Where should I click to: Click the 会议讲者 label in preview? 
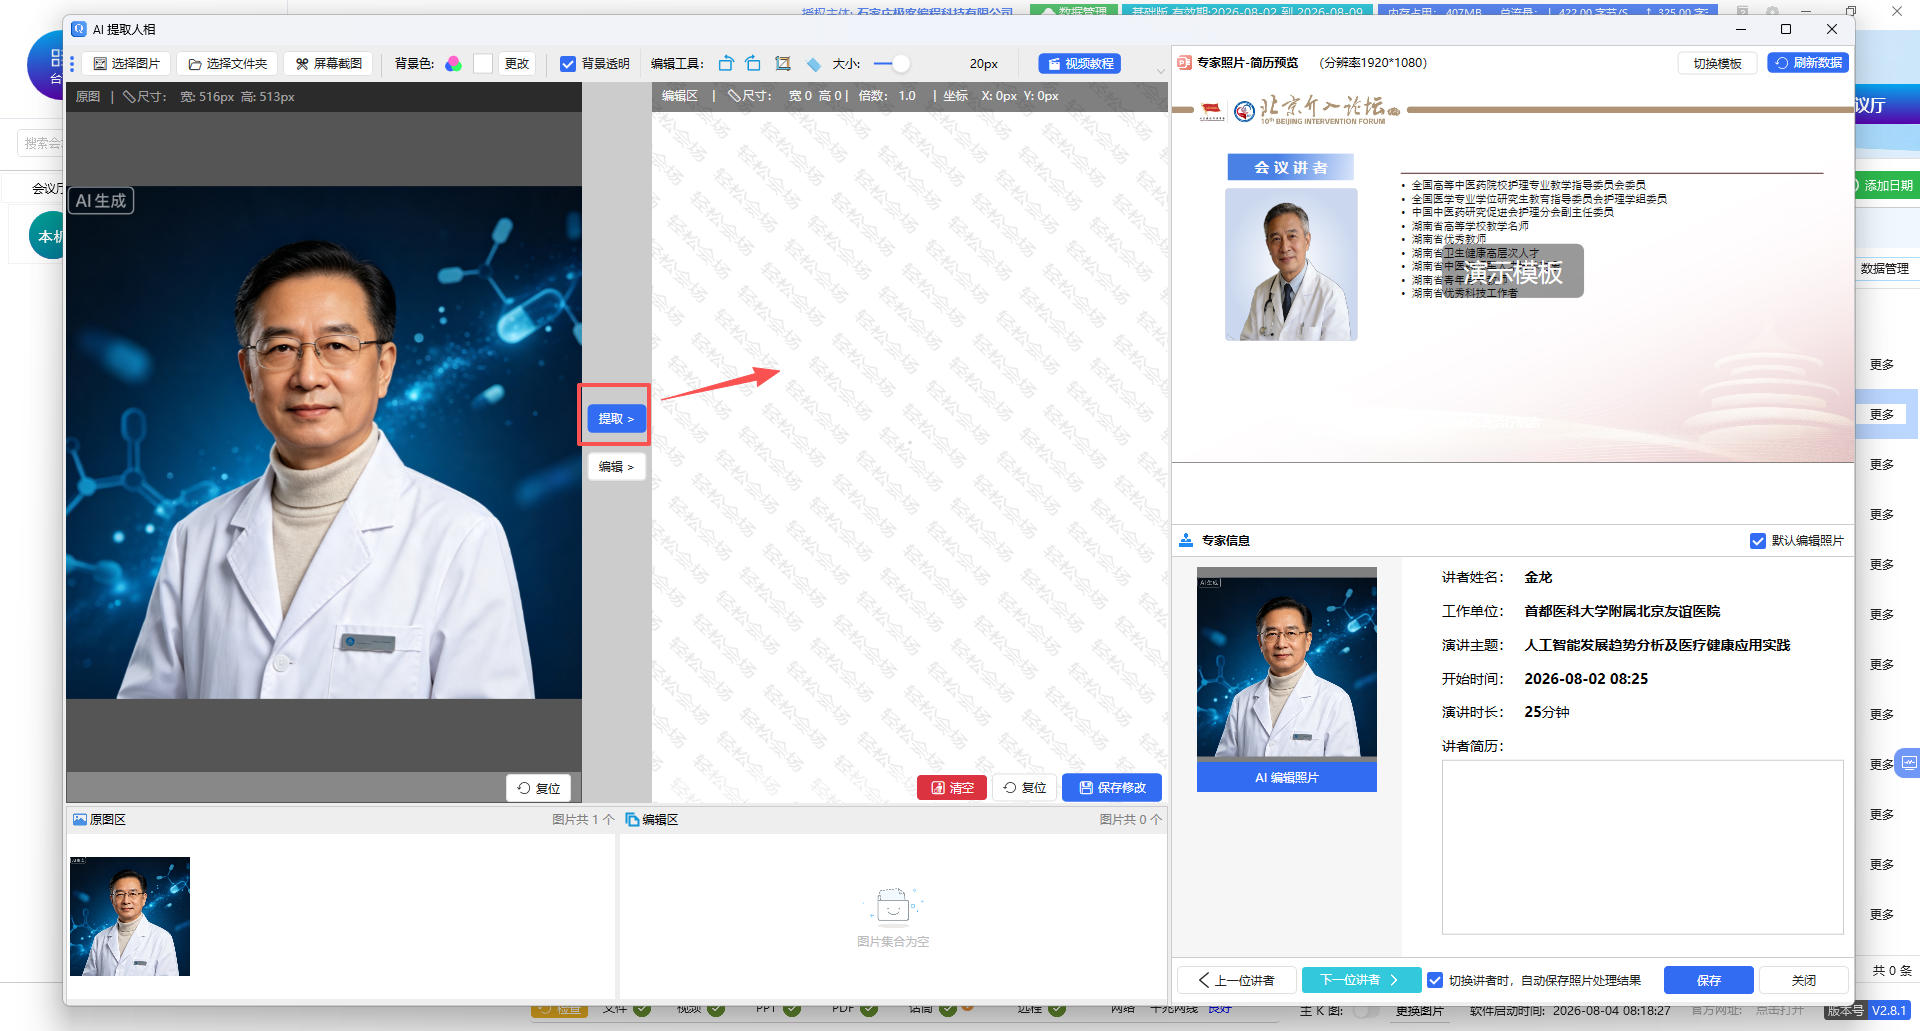pos(1290,167)
